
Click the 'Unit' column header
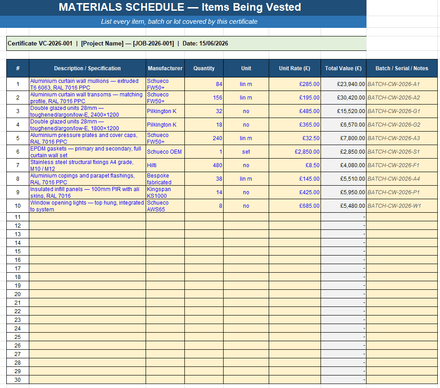[x=246, y=68]
